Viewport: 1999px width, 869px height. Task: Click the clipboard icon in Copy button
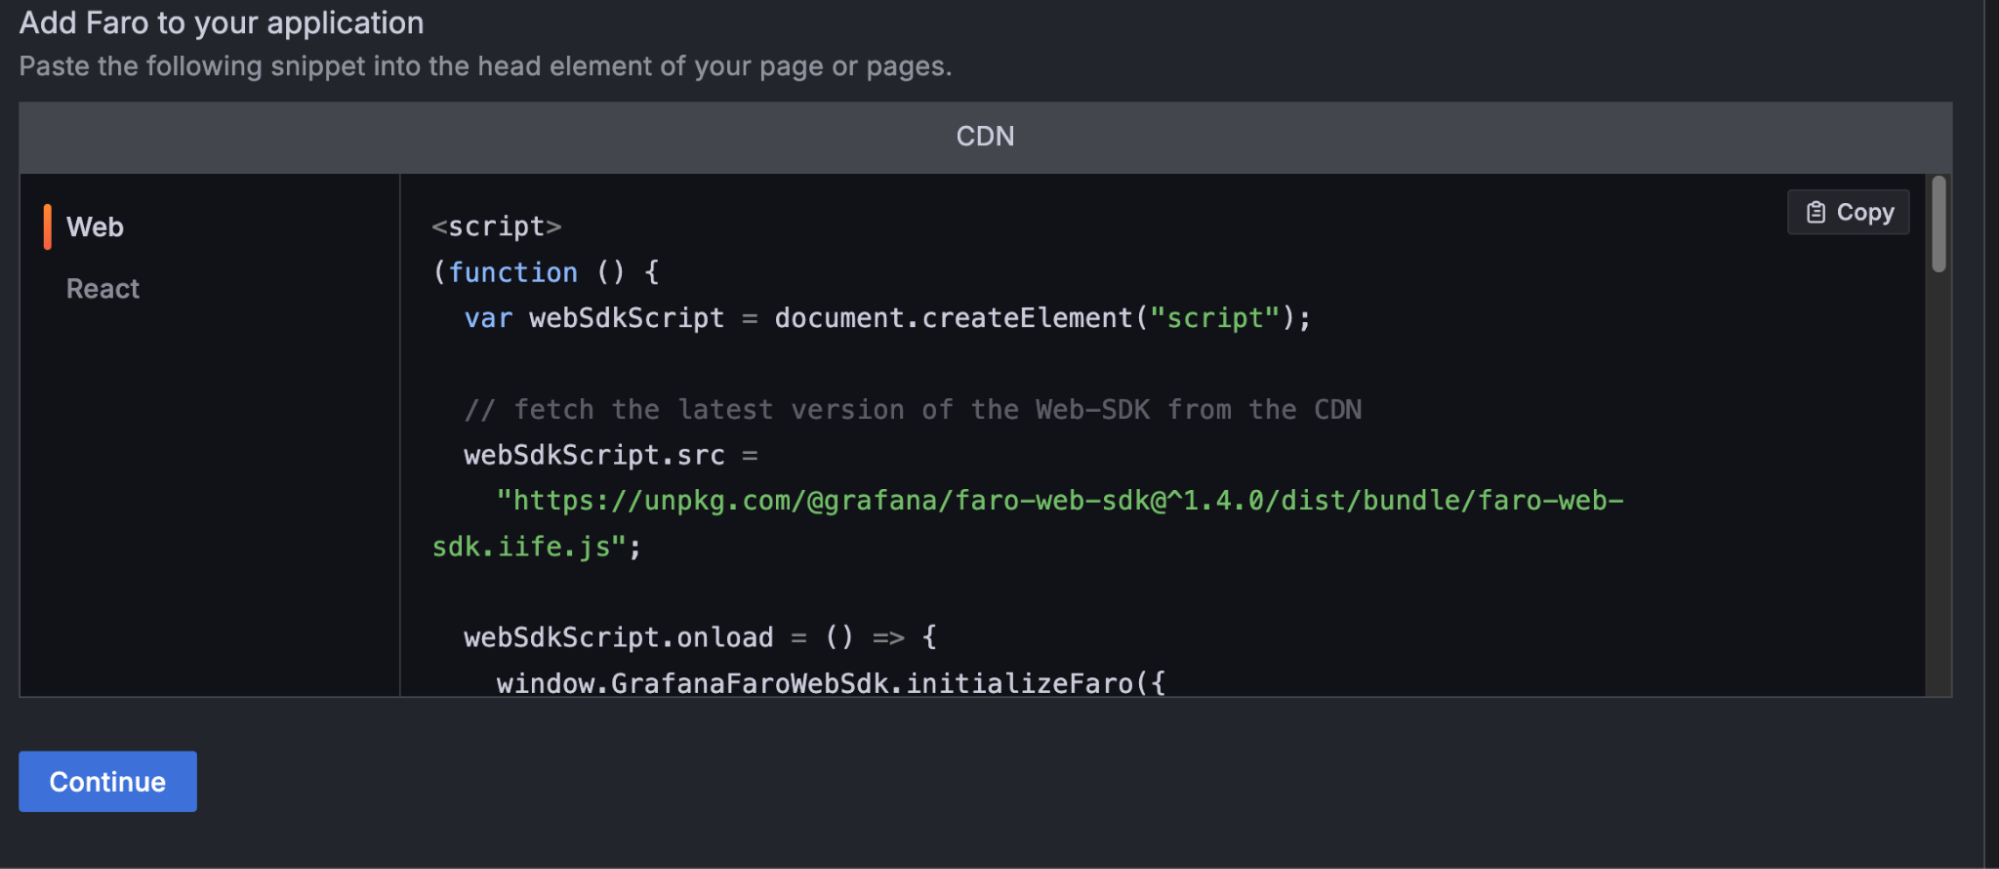tap(1815, 213)
